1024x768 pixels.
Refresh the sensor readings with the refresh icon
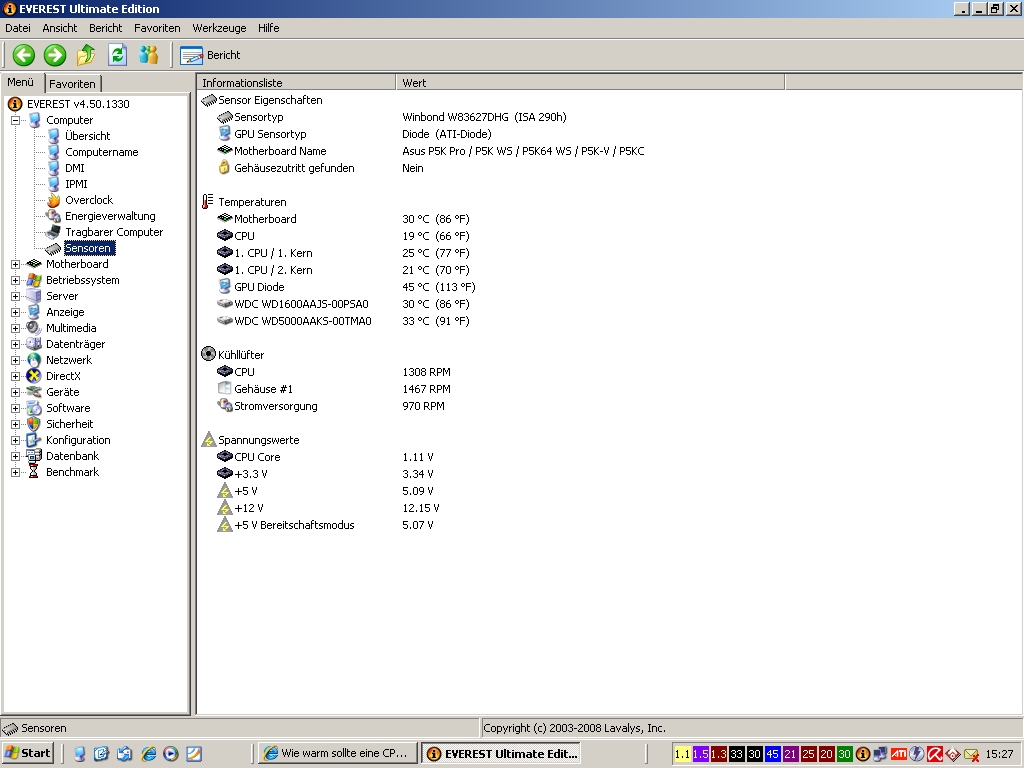(x=118, y=55)
